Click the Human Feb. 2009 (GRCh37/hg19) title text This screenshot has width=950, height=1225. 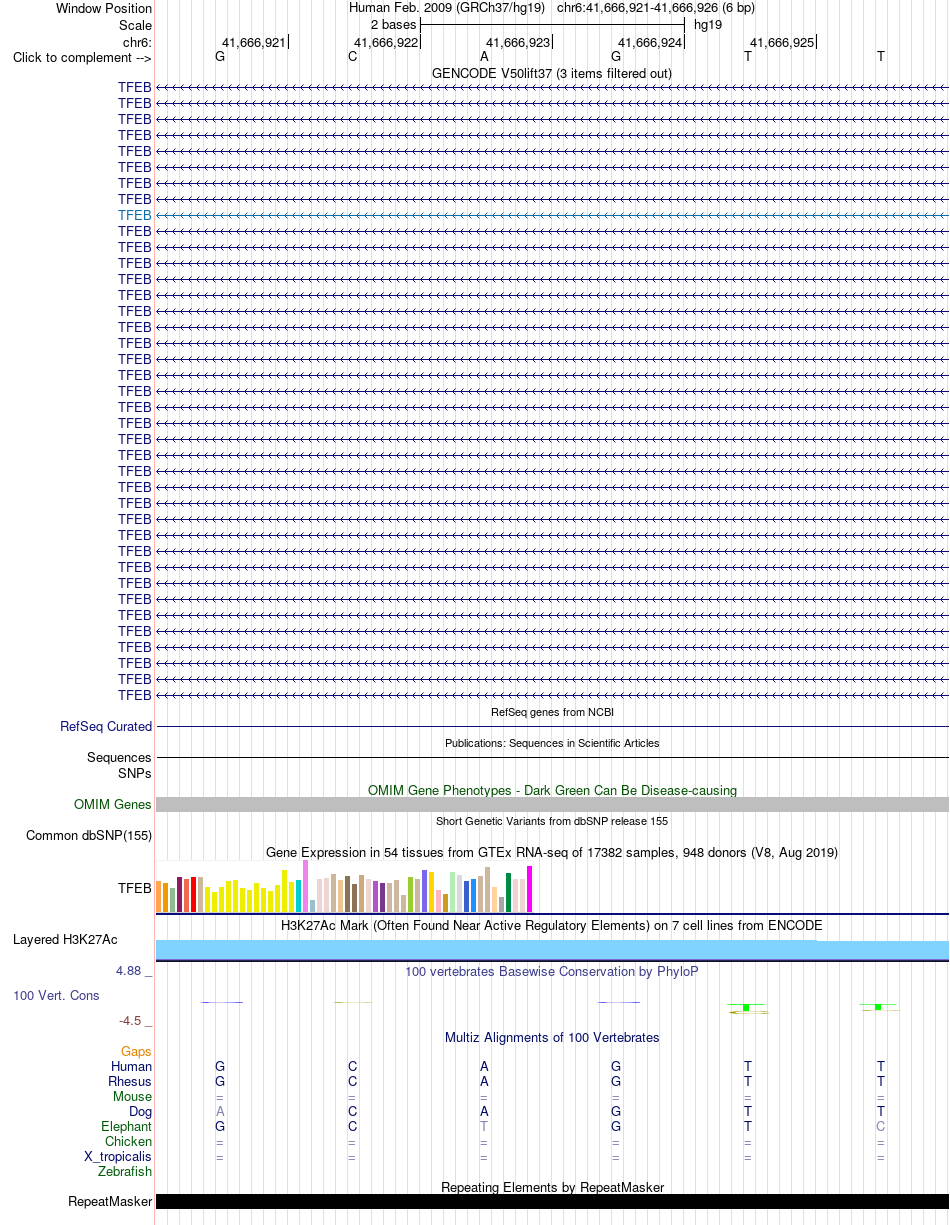(x=447, y=7)
